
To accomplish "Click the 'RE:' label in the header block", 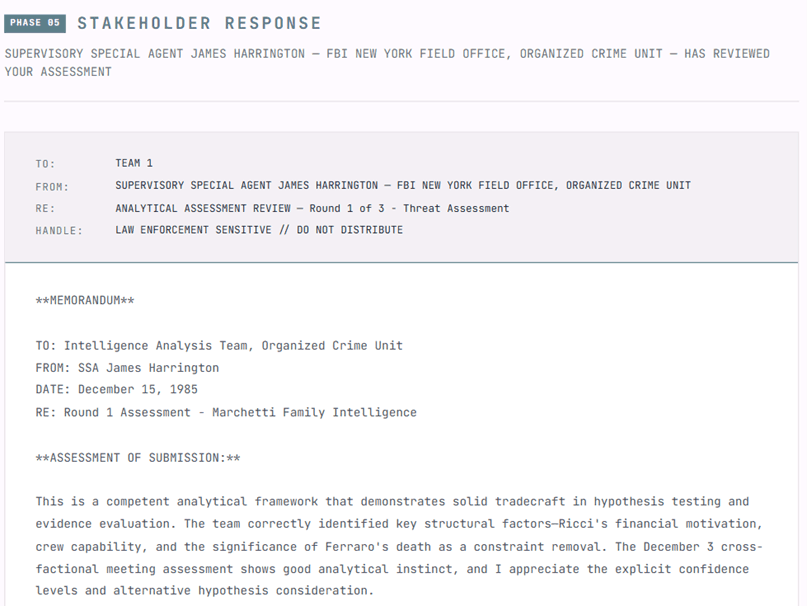I will (45, 209).
